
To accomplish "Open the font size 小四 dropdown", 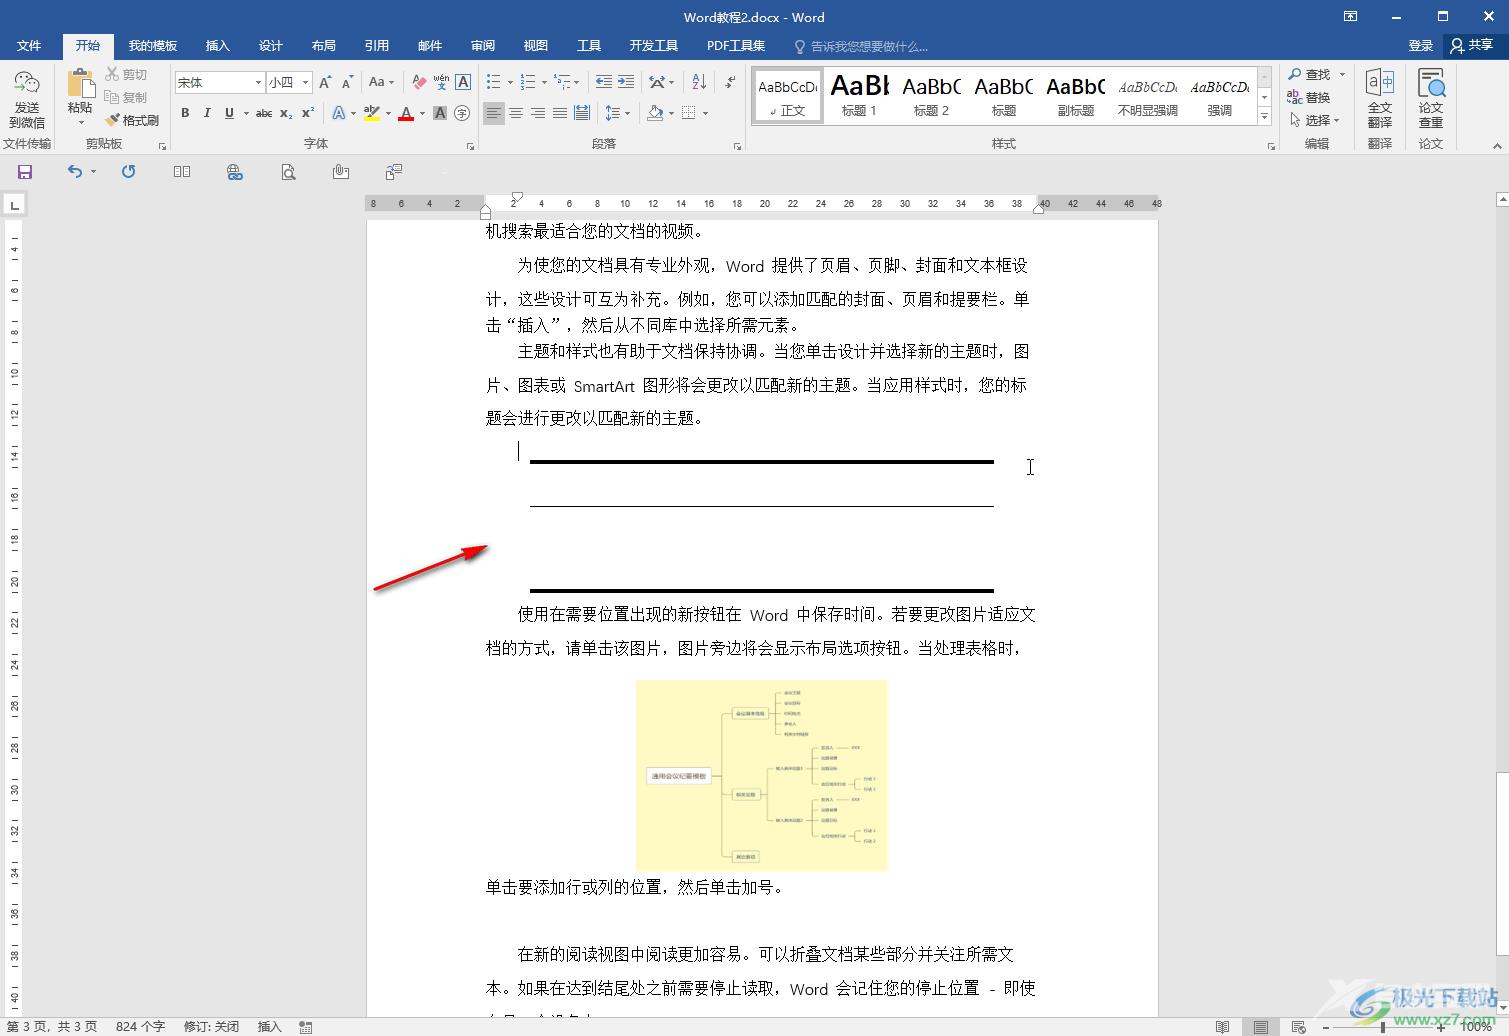I will (306, 83).
